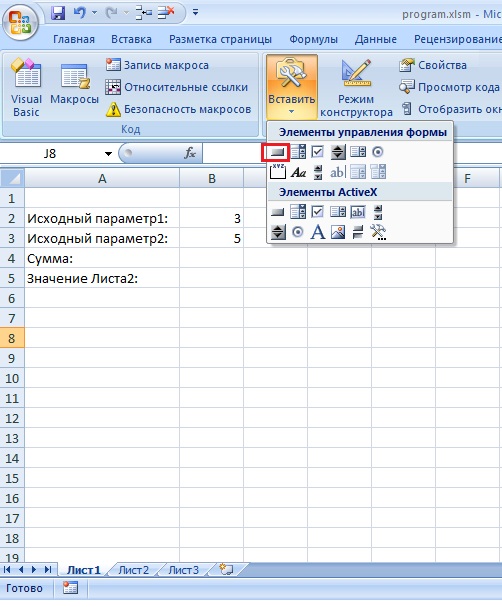Select the form control Combo Box icon
The height and width of the screenshot is (607, 502).
(298, 152)
